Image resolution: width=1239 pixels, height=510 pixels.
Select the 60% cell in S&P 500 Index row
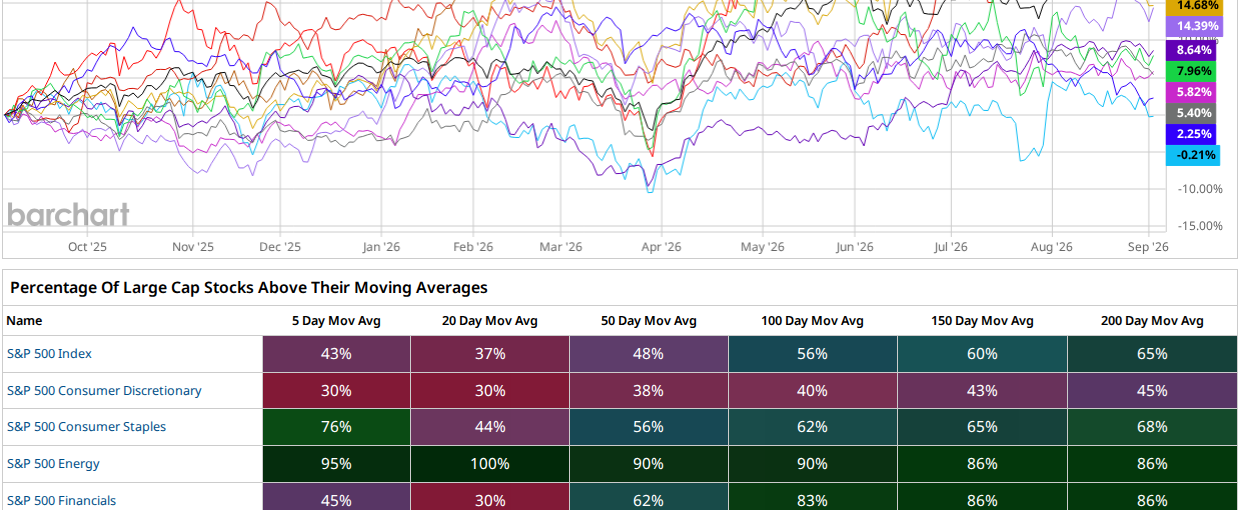point(982,354)
